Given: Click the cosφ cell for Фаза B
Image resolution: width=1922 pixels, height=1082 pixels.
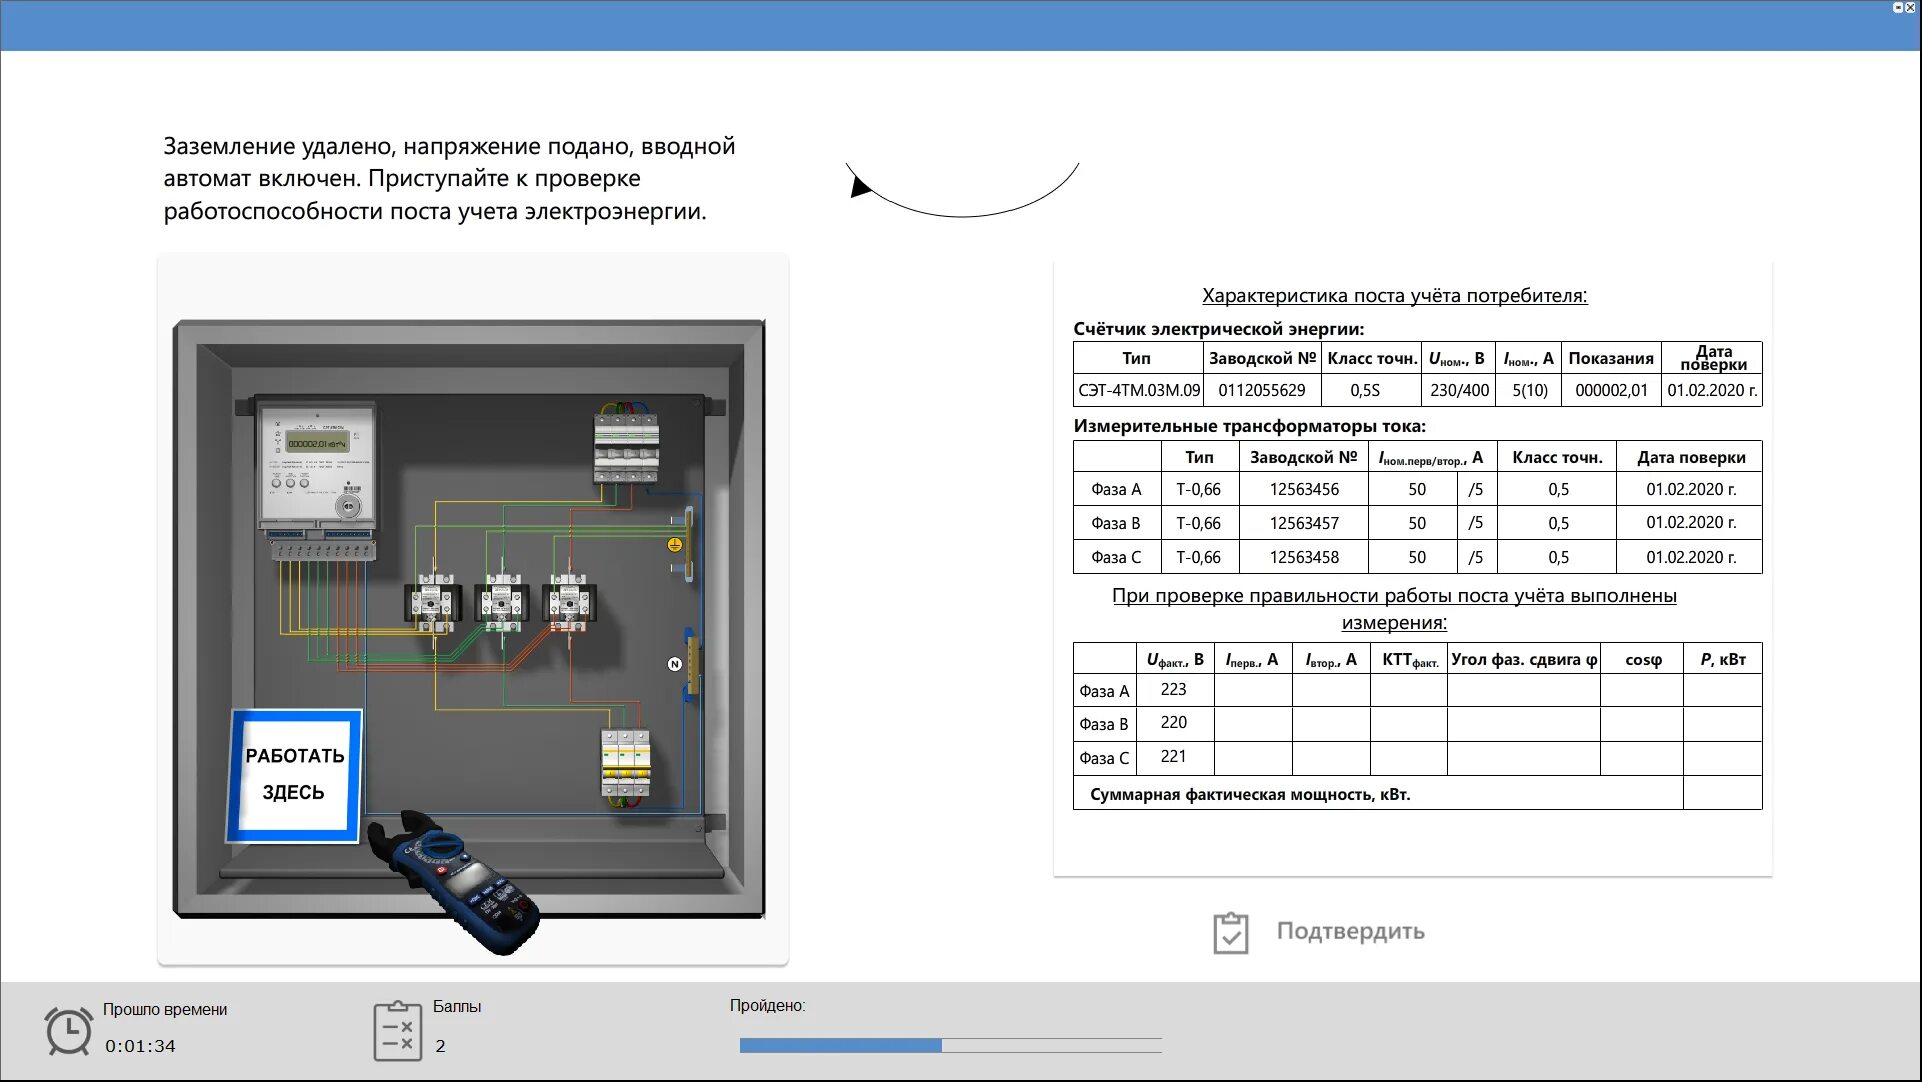Looking at the screenshot, I should [x=1641, y=724].
